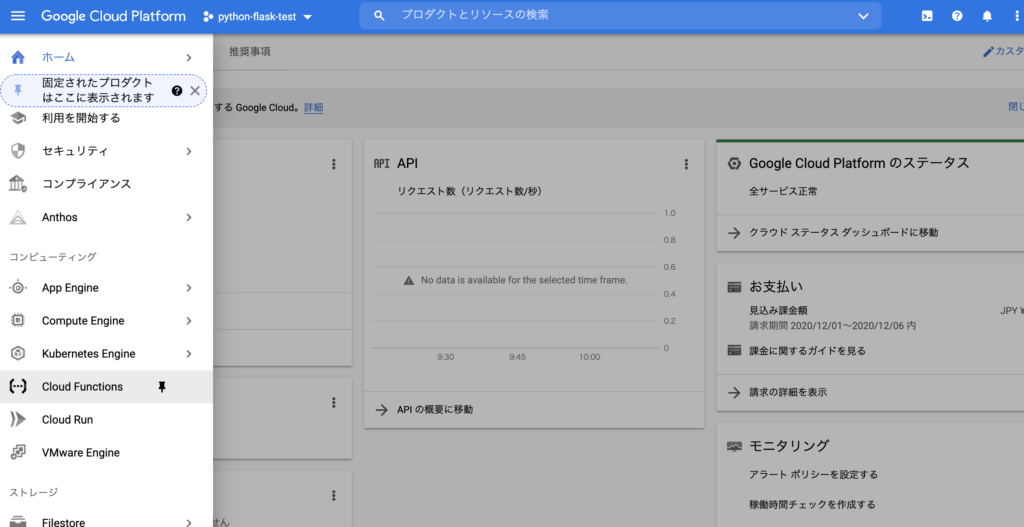Click the search magnifier icon
The height and width of the screenshot is (527, 1024).
379,16
